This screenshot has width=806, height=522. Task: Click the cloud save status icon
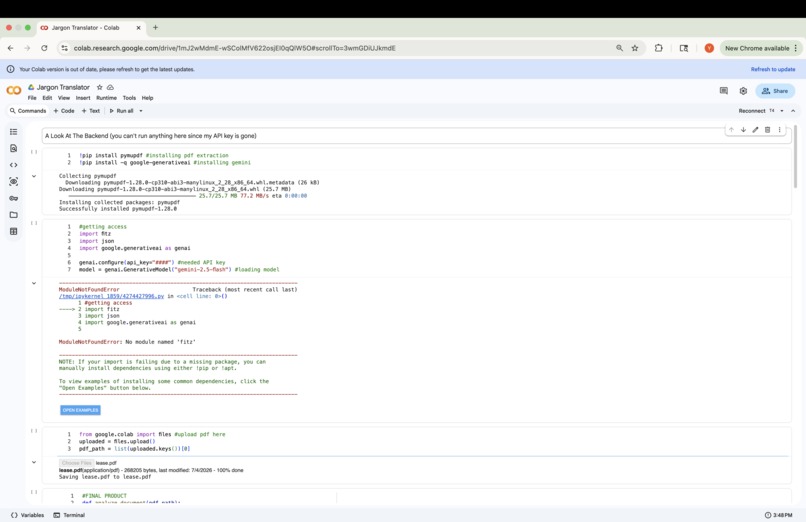click(111, 87)
